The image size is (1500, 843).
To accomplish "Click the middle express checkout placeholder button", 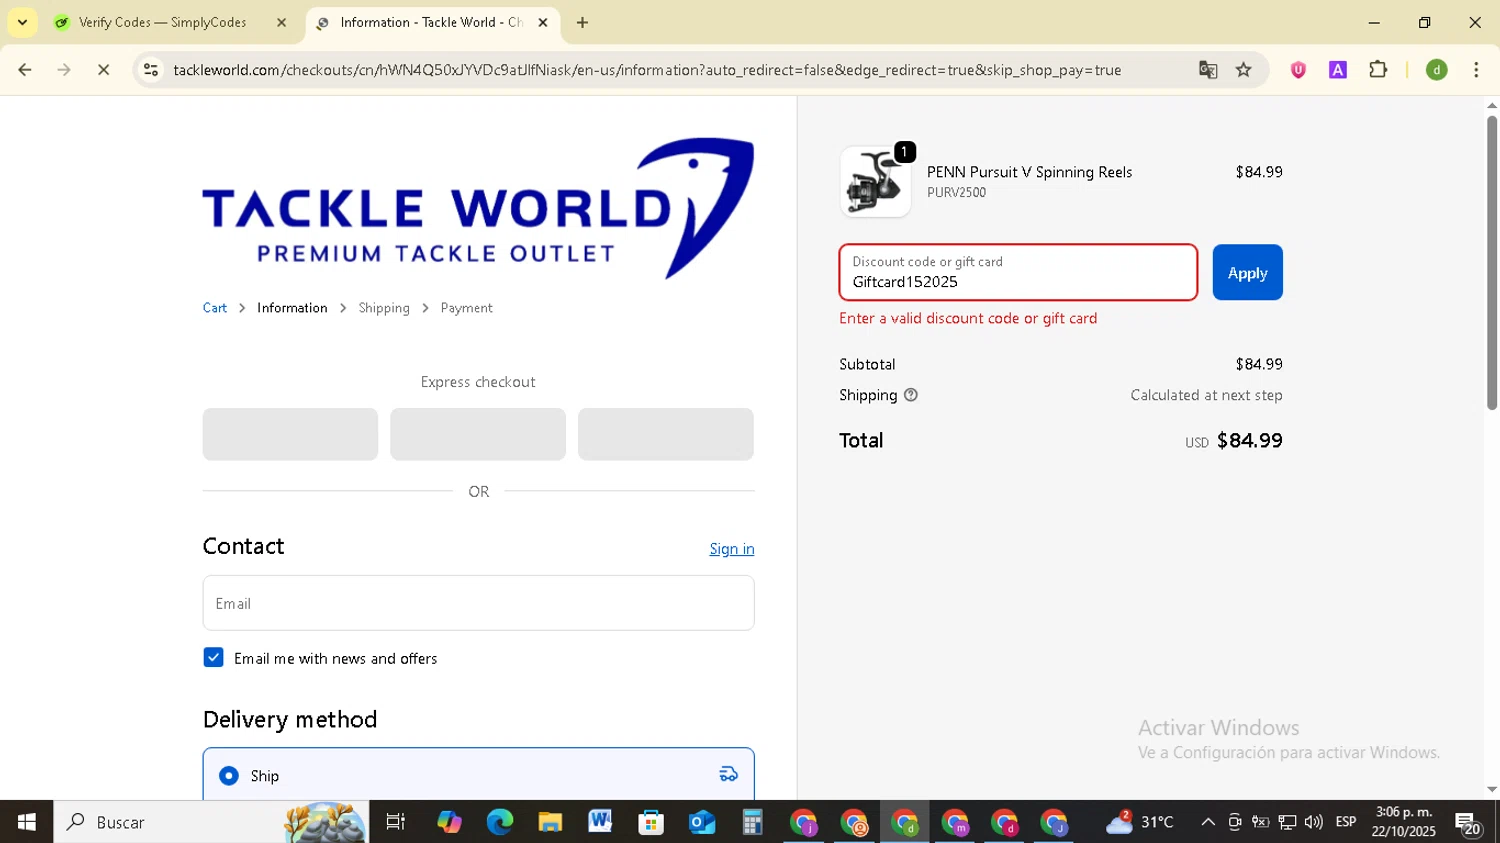I will click(x=478, y=434).
